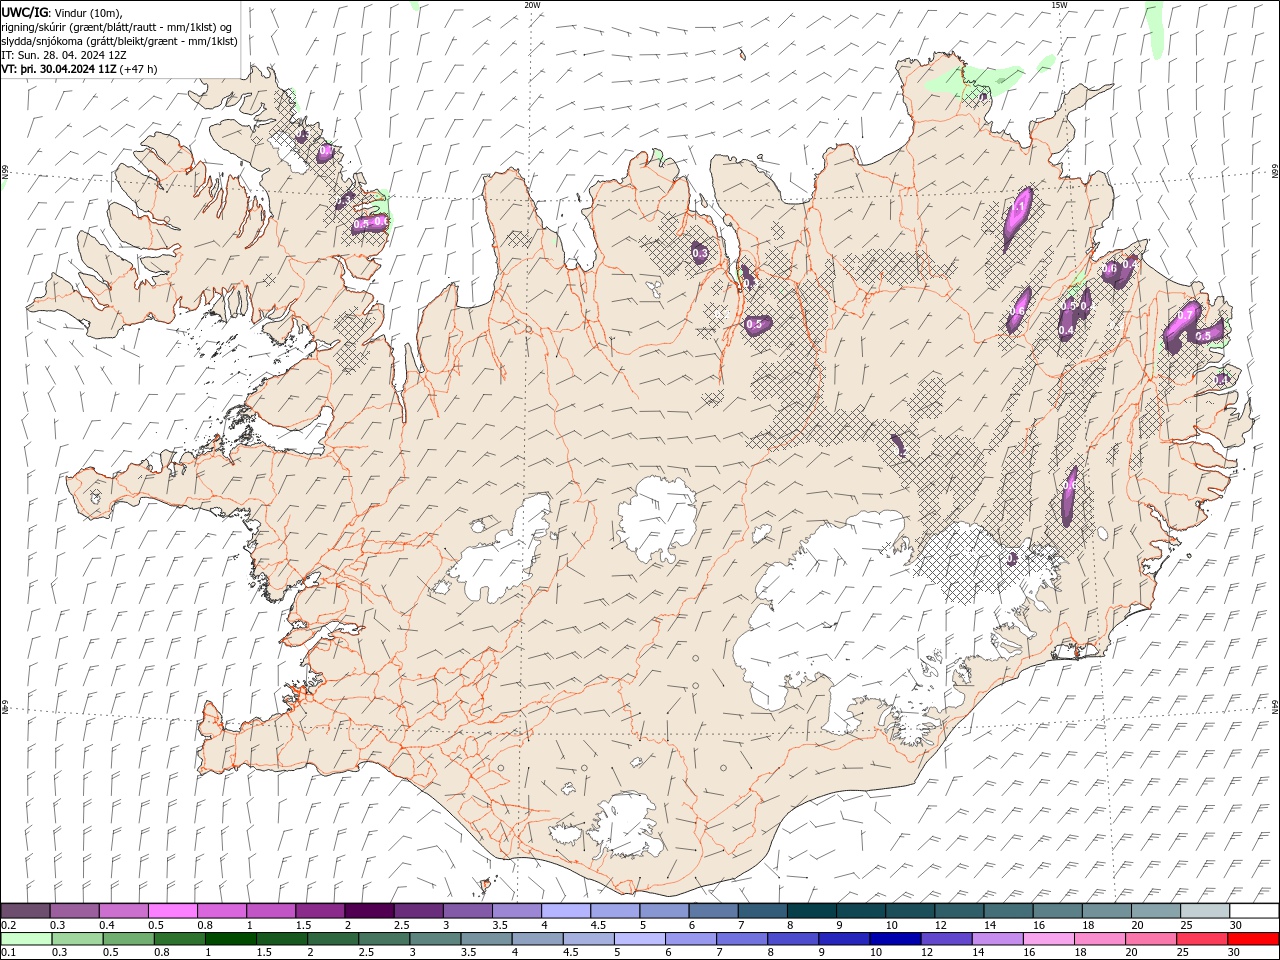Image resolution: width=1280 pixels, height=960 pixels.
Task: Pick the lilac swatch at 14 in bottom scale
Action: click(998, 939)
